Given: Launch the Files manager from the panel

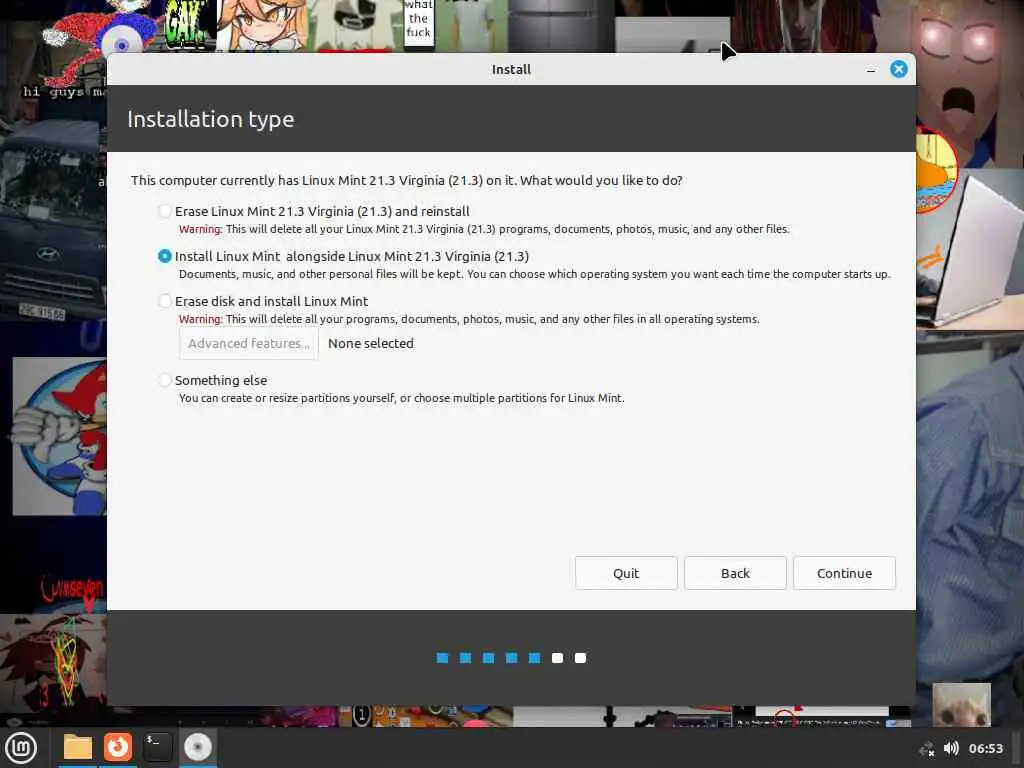Looking at the screenshot, I should [78, 747].
